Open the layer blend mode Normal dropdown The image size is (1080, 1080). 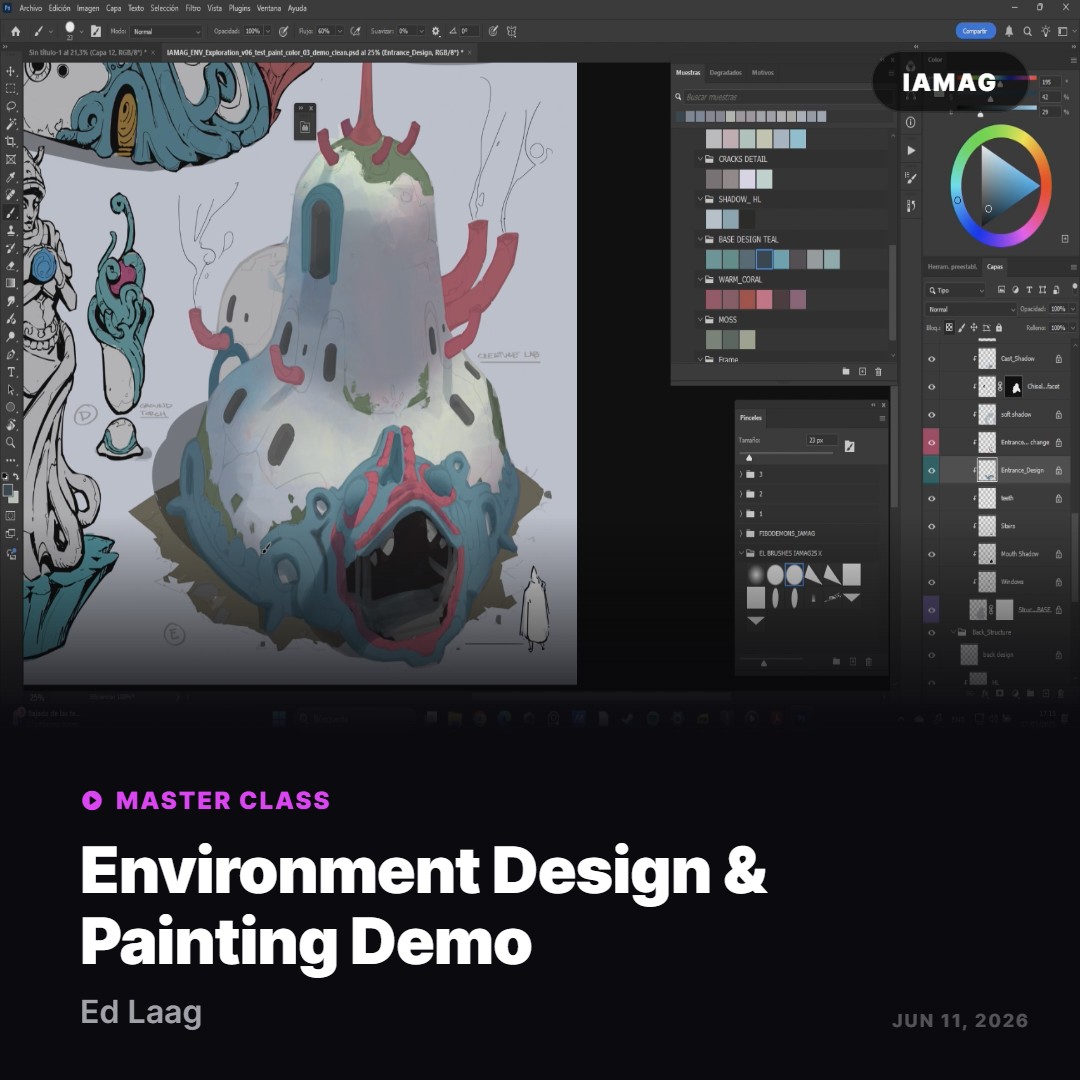971,309
